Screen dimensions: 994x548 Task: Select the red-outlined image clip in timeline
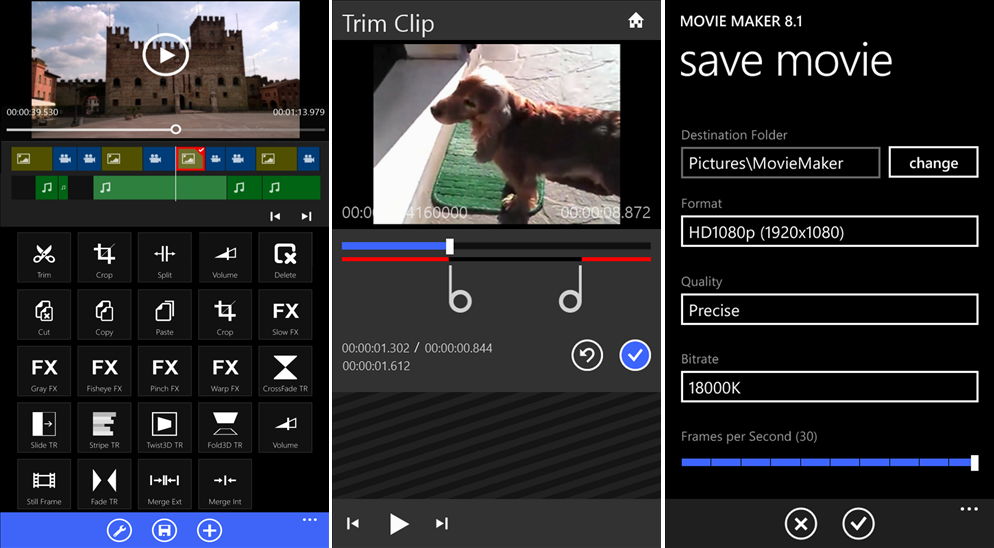click(190, 159)
